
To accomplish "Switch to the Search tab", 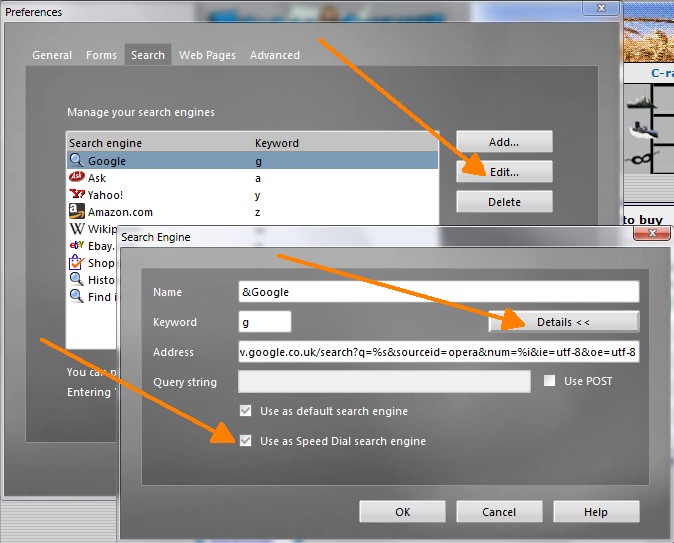I will click(x=148, y=55).
